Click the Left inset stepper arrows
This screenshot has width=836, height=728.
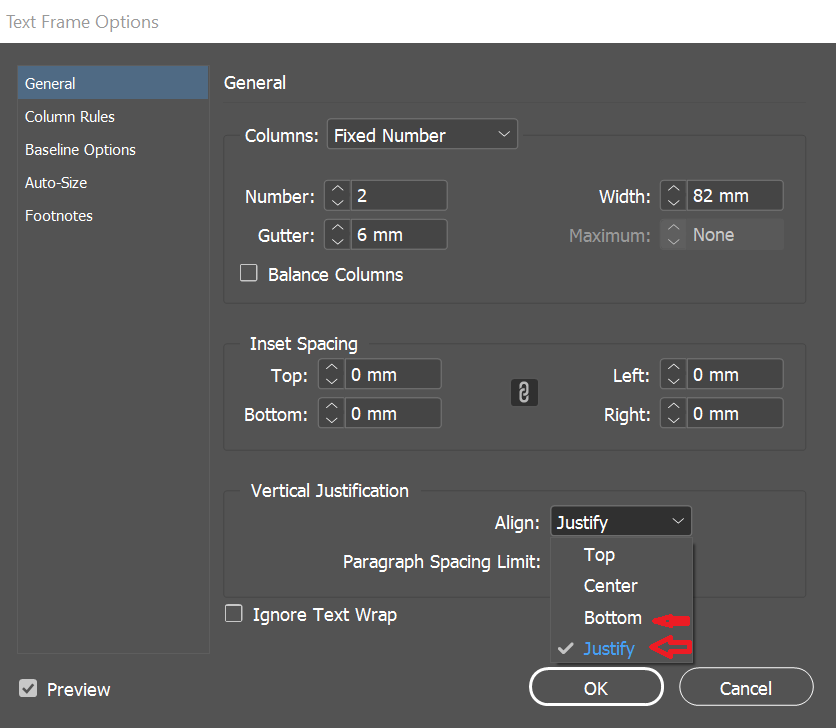click(x=674, y=375)
